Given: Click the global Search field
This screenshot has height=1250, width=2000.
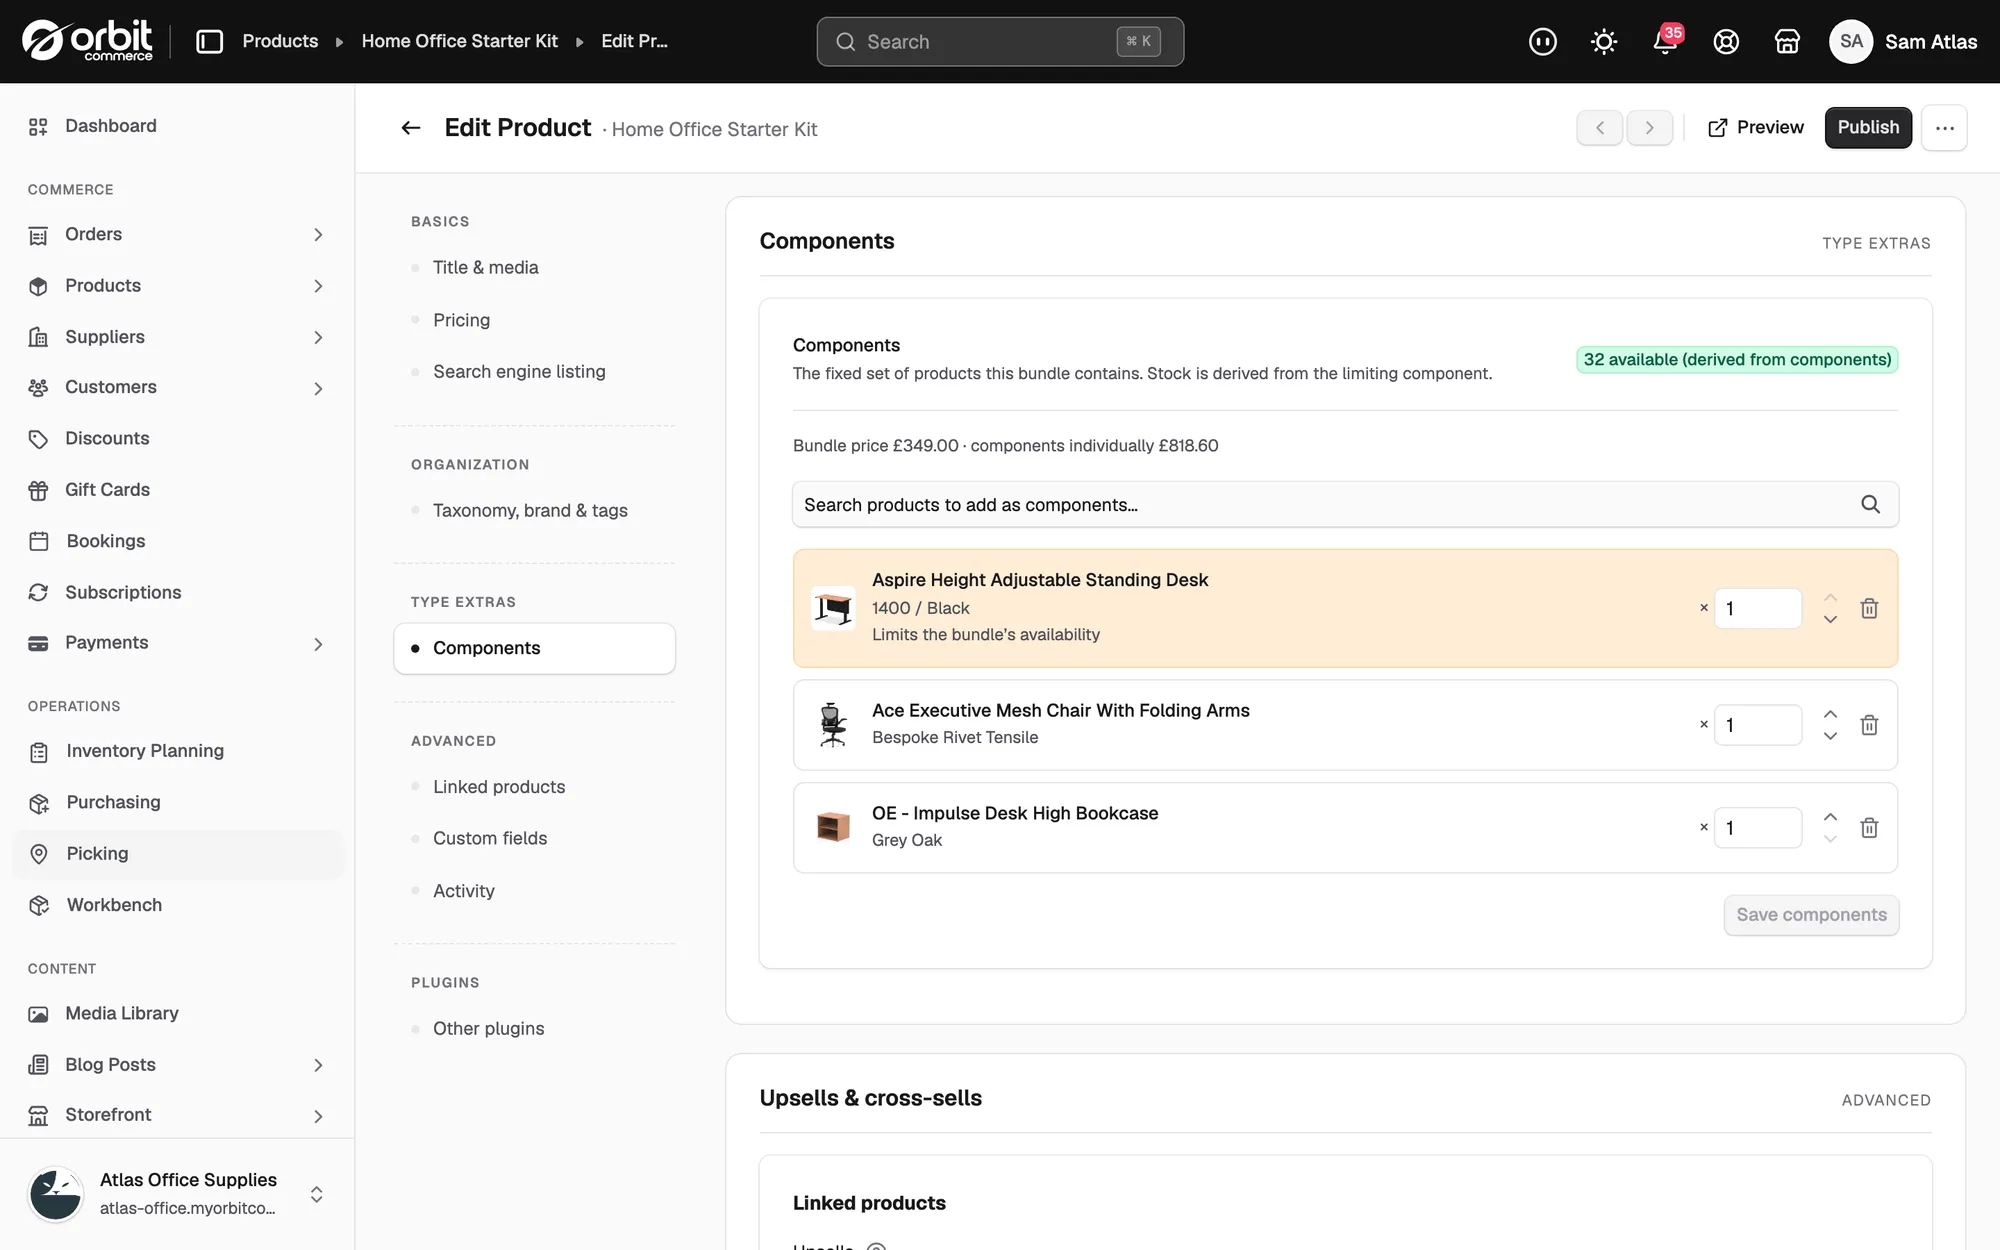Looking at the screenshot, I should pos(1000,42).
